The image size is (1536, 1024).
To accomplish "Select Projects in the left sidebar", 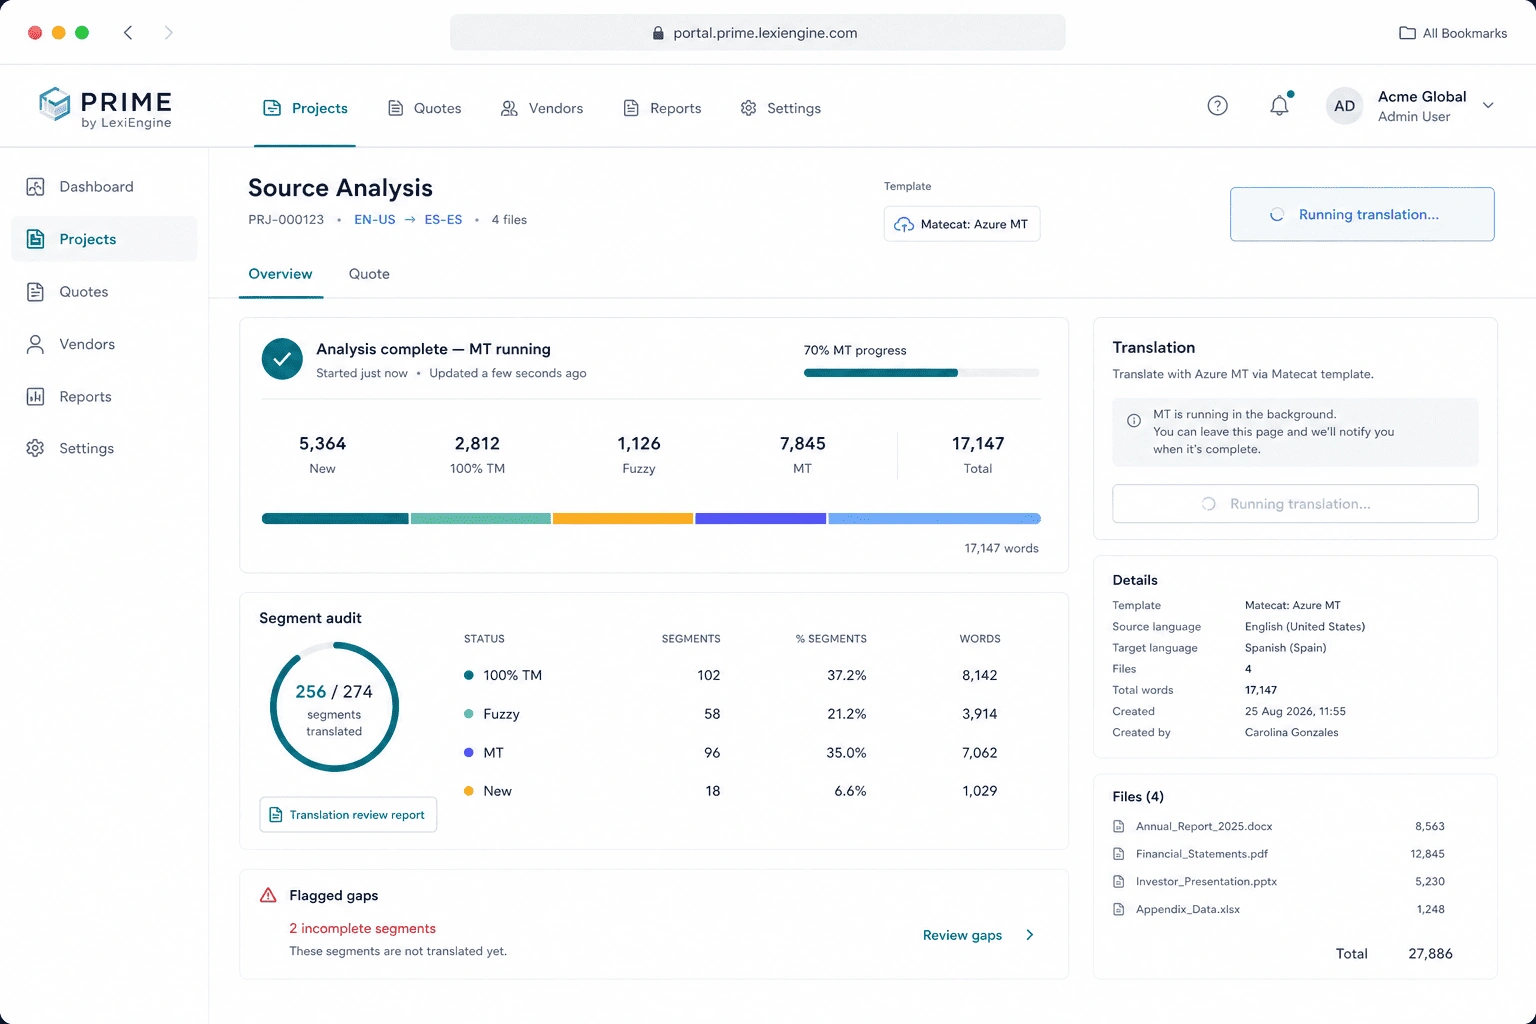I will point(104,239).
